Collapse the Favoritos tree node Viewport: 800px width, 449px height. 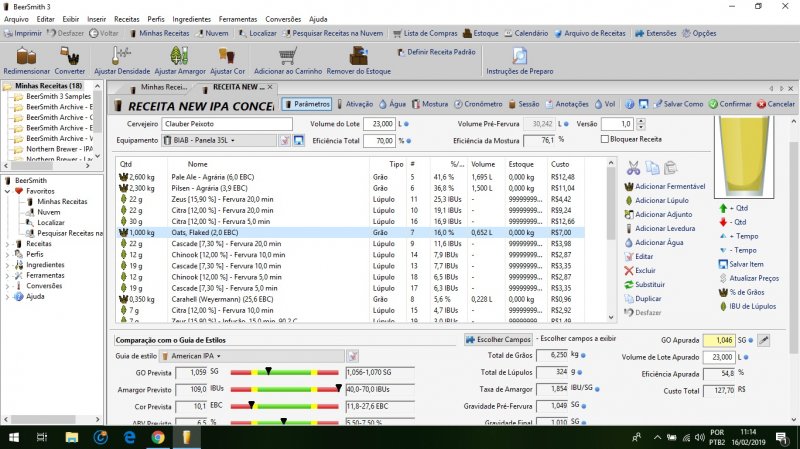pos(8,191)
